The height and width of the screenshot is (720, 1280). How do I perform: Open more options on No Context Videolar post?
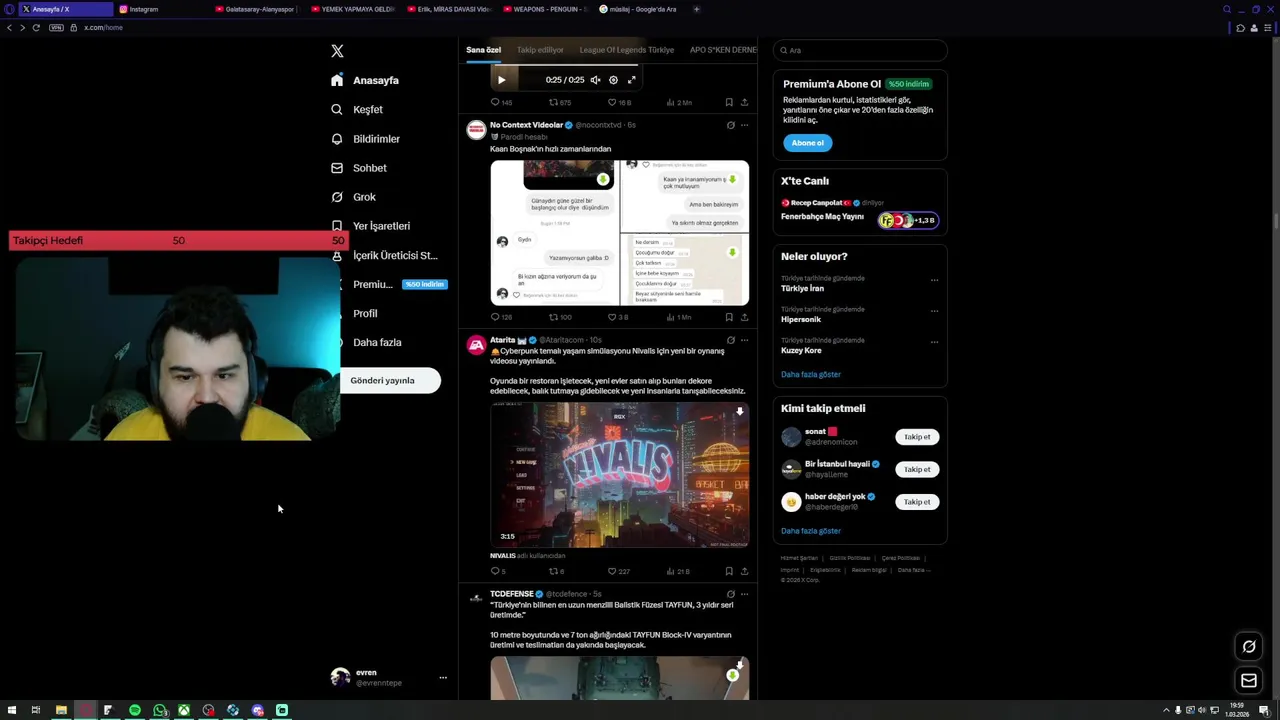744,125
